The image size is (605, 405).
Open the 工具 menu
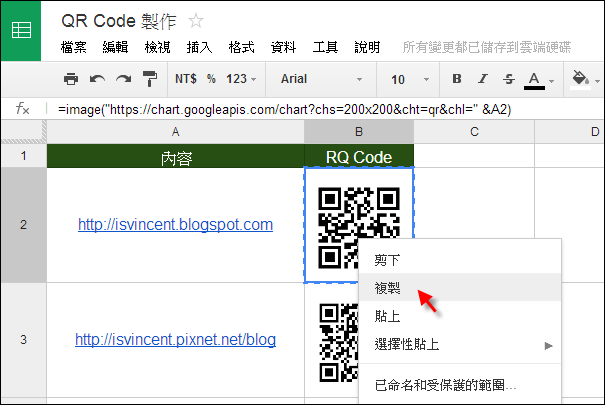point(326,47)
